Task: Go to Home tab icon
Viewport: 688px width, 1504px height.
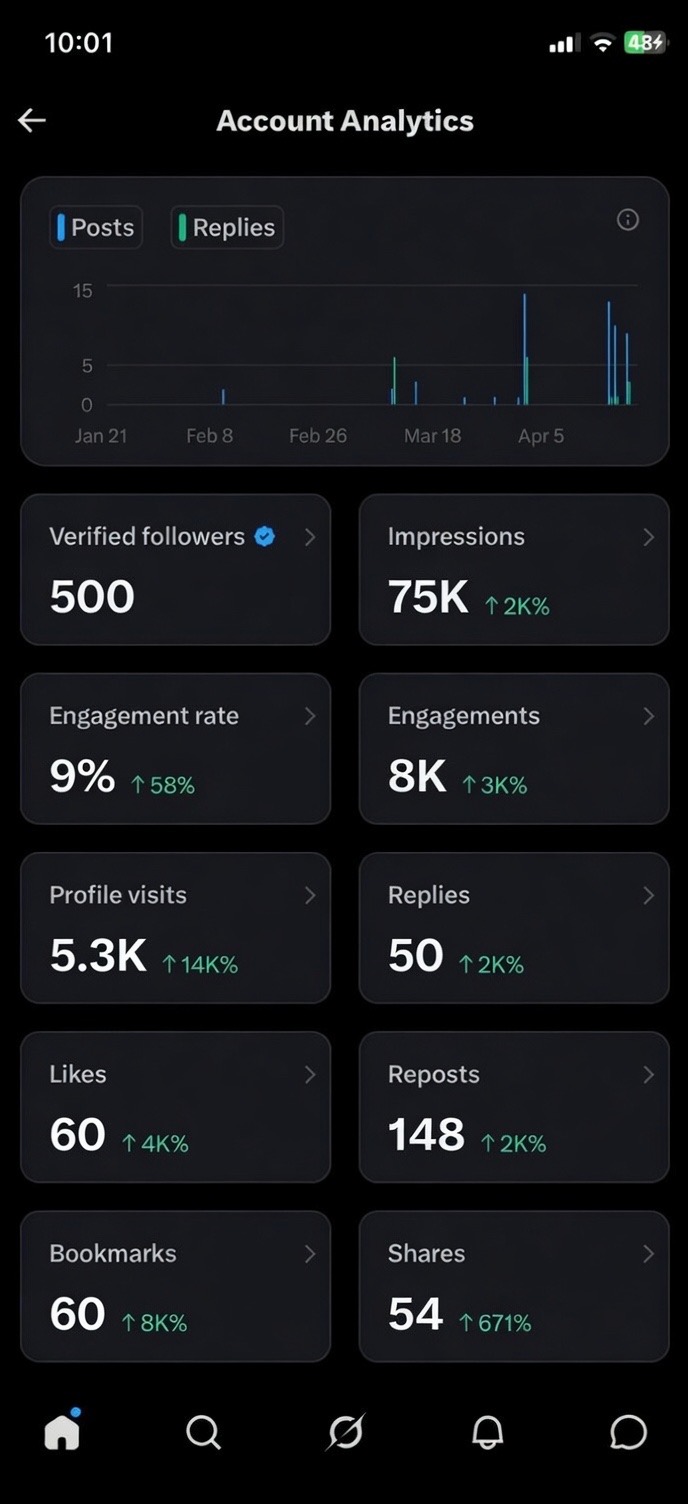Action: 62,1431
